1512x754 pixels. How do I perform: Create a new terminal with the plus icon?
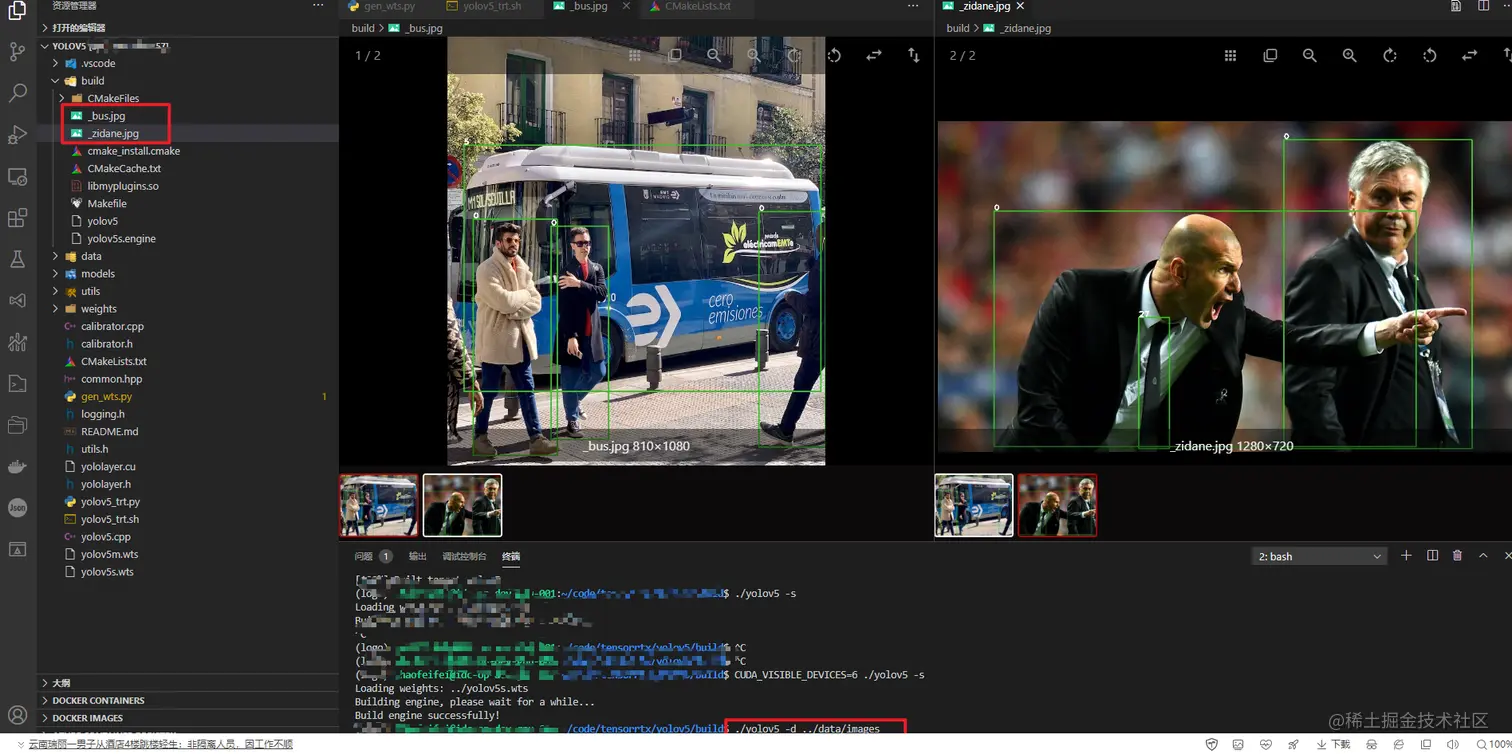pos(1406,556)
